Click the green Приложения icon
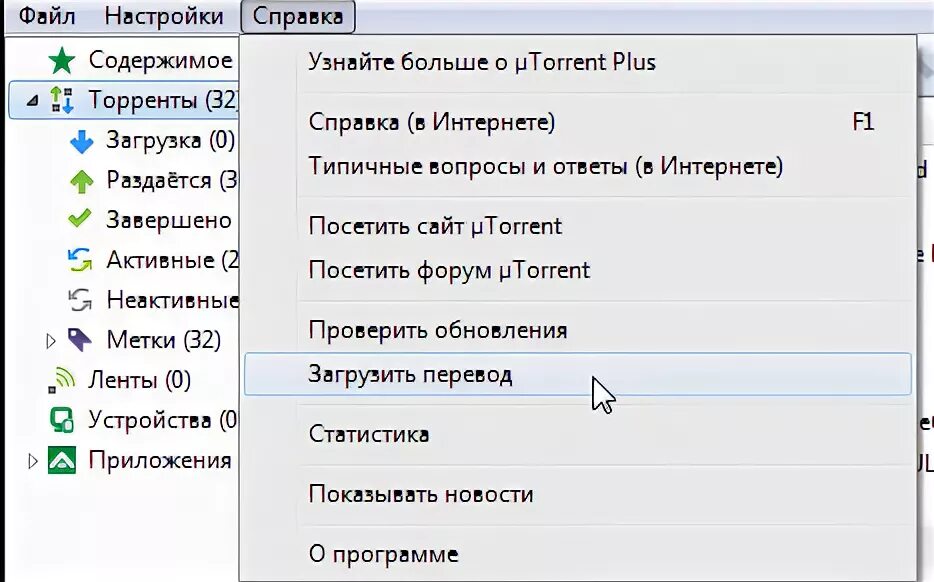 coord(62,460)
